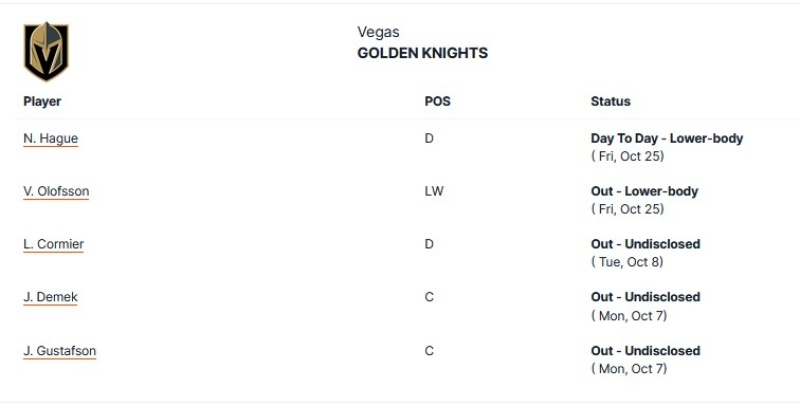
Task: Click Gustafson's Mon, Oct 7 date
Action: (x=629, y=369)
